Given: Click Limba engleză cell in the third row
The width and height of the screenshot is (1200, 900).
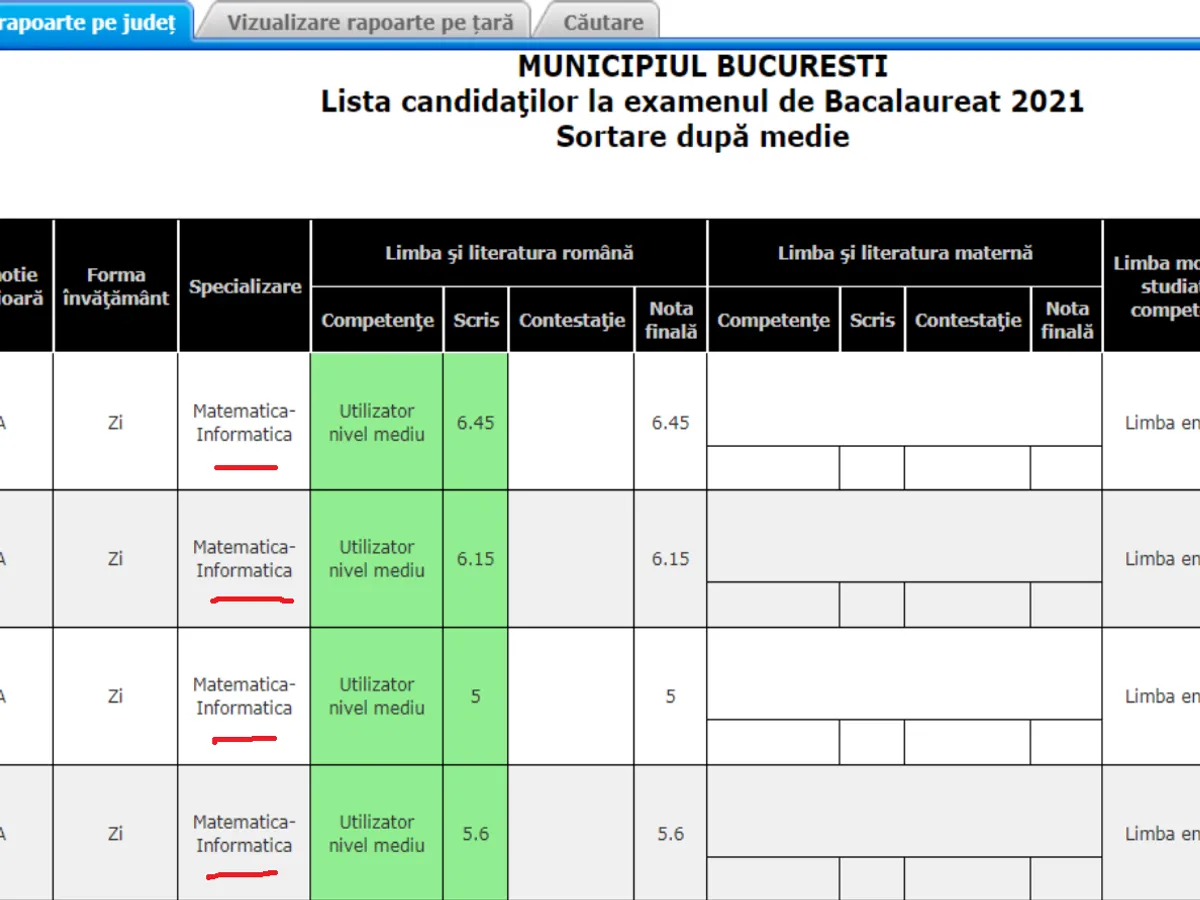Looking at the screenshot, I should [1160, 696].
